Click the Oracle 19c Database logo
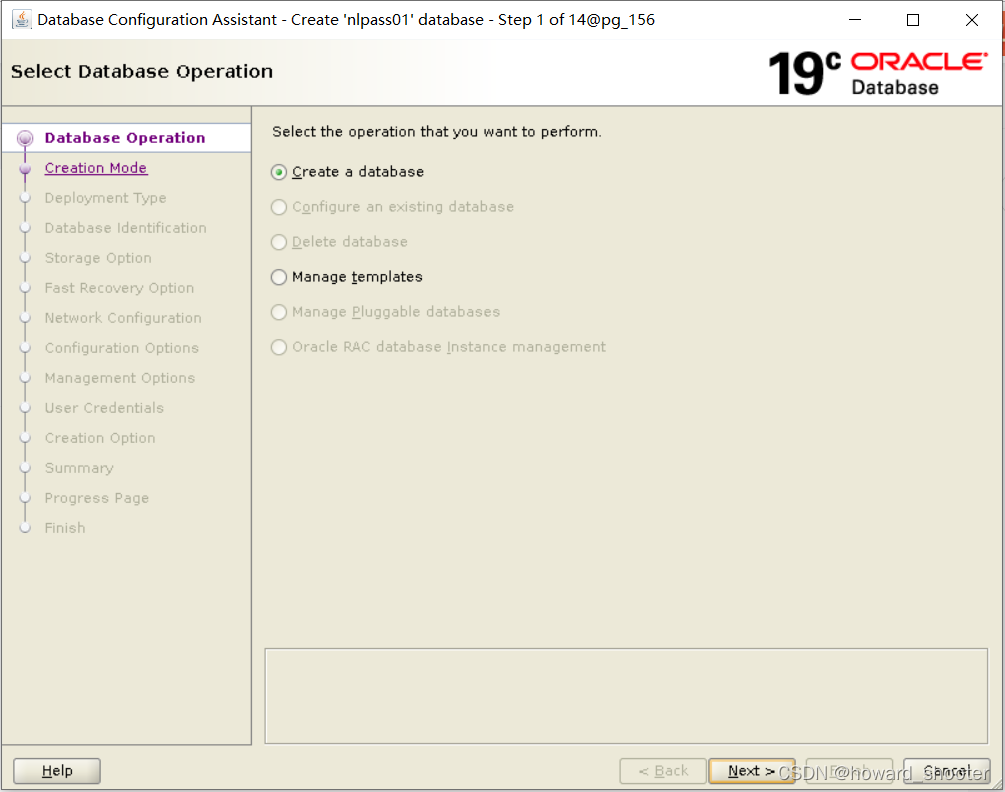 [877, 73]
